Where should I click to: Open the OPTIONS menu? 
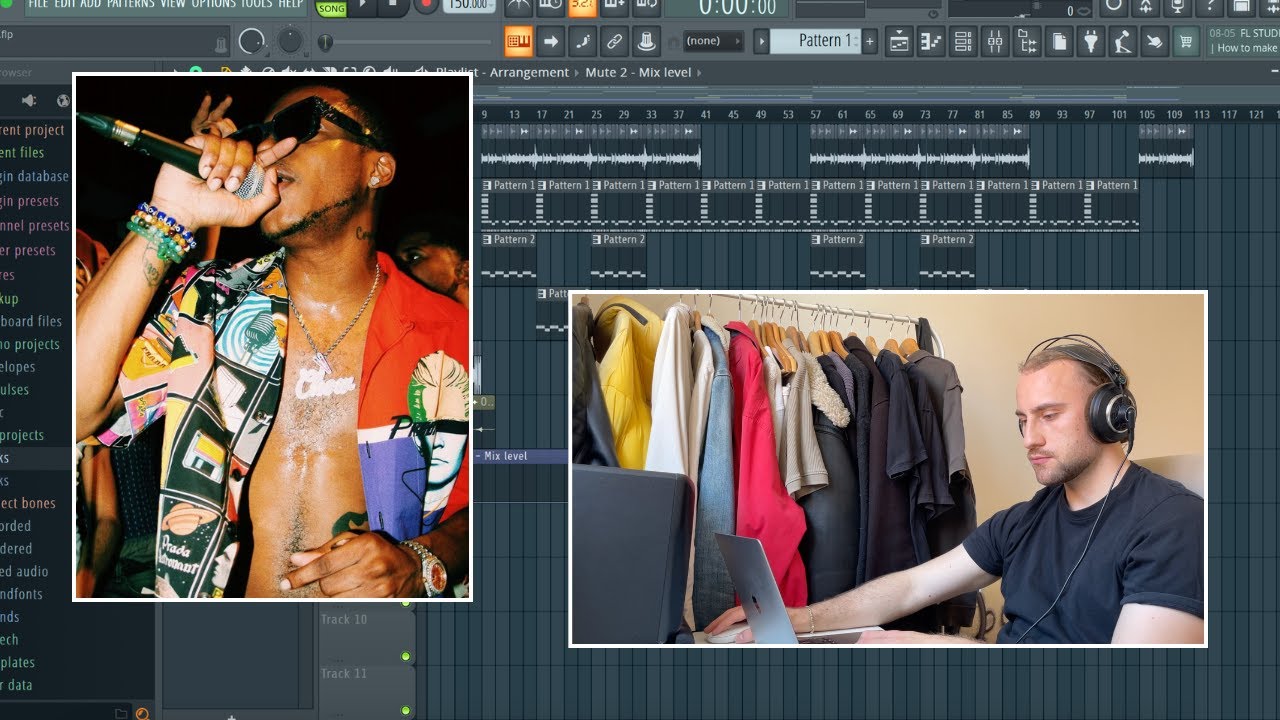click(213, 4)
